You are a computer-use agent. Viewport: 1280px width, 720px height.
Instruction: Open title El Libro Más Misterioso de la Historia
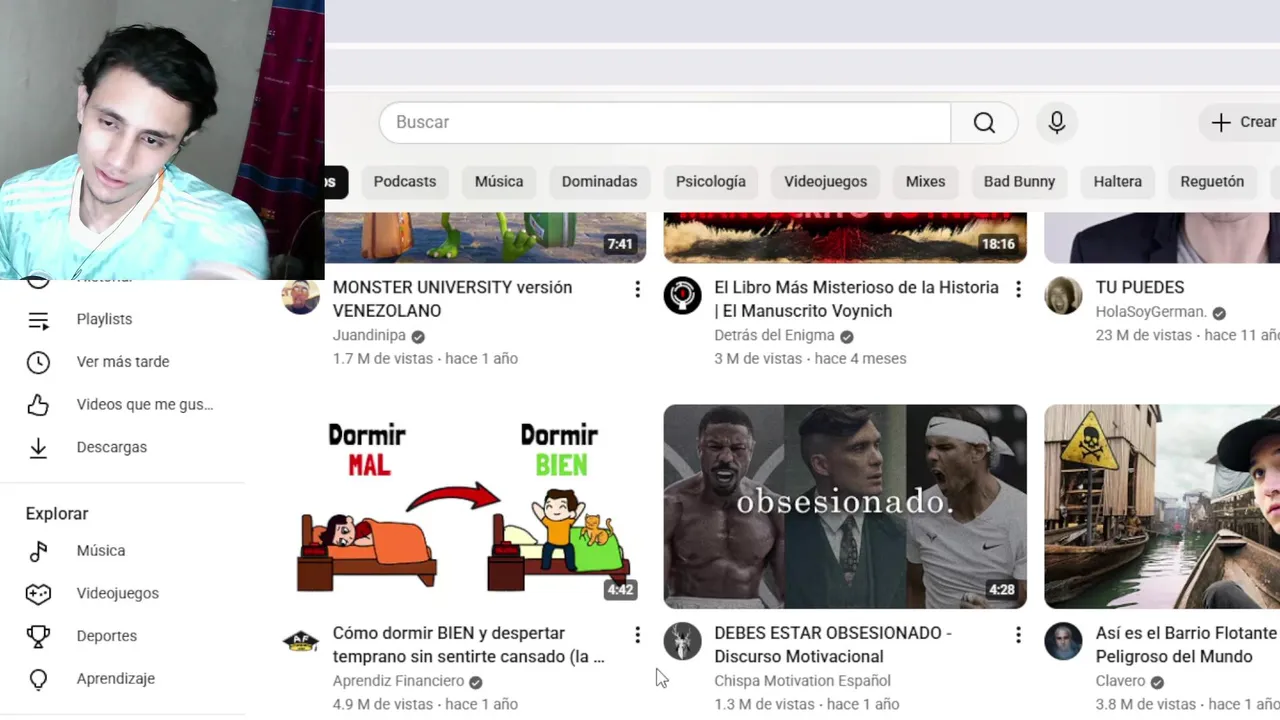(856, 299)
